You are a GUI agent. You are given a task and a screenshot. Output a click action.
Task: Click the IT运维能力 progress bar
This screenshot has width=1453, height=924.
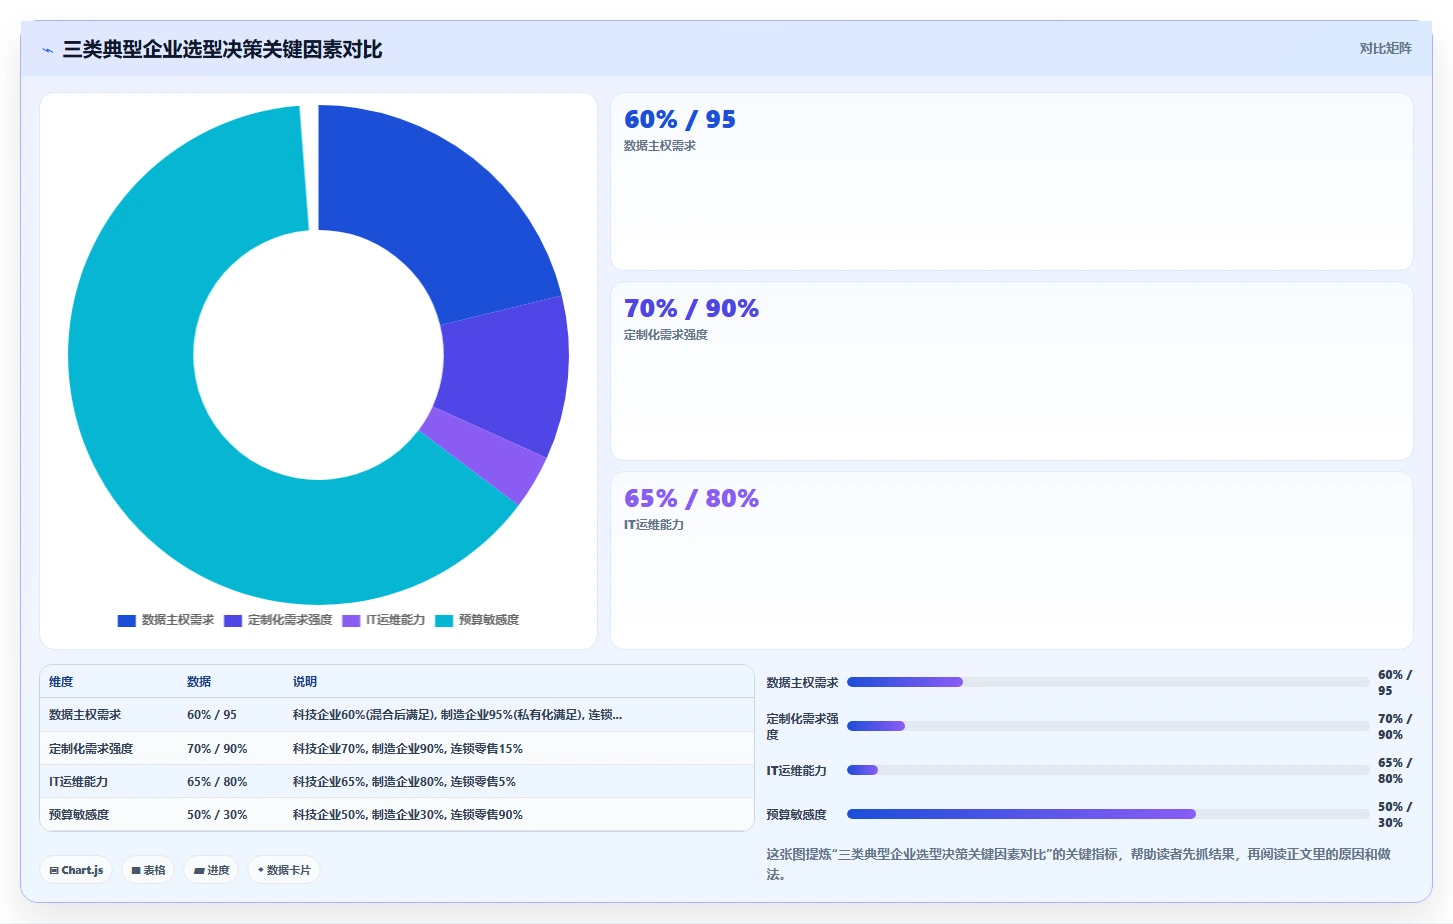point(1108,770)
